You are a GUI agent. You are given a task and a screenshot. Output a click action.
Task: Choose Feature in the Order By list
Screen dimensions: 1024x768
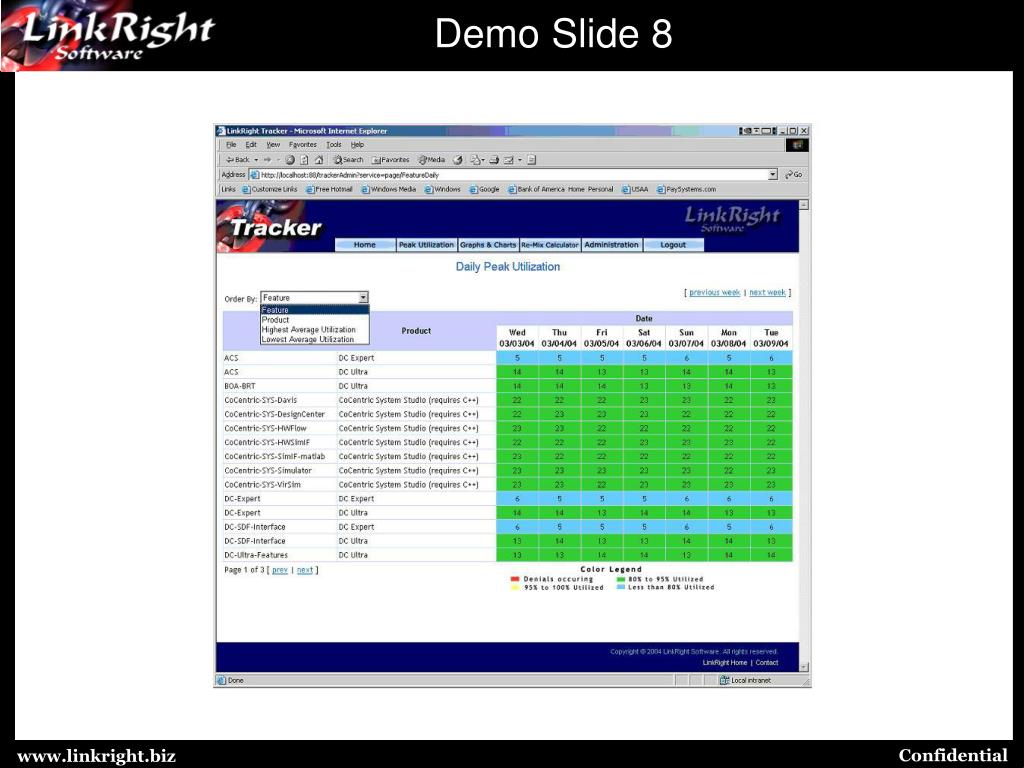tap(315, 310)
